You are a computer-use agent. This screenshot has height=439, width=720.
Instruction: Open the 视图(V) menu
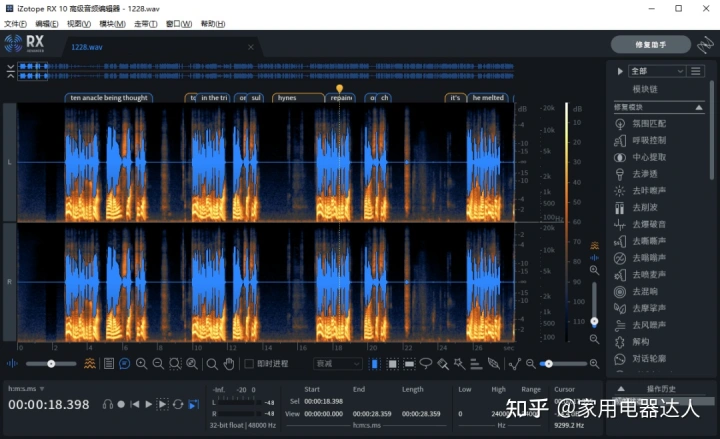[79, 24]
